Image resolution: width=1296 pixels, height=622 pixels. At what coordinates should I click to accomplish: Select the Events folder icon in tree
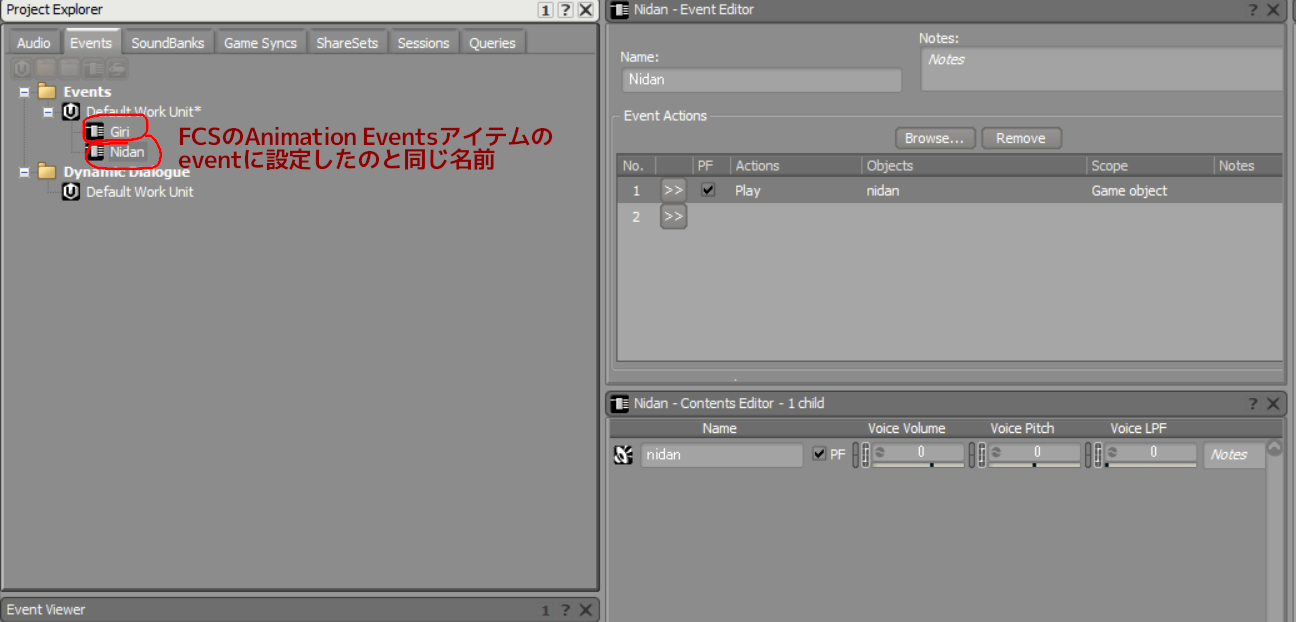(47, 91)
